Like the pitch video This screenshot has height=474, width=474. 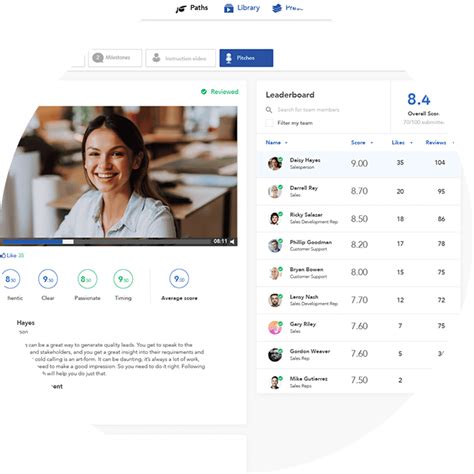12,256
